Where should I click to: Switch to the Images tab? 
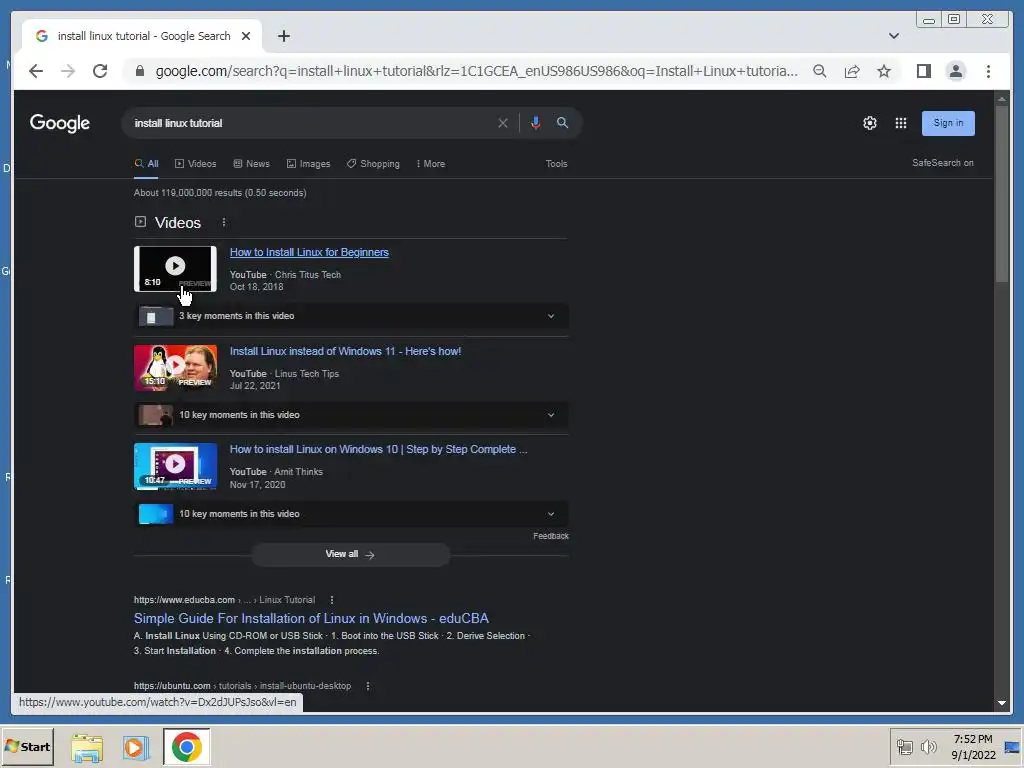[308, 164]
